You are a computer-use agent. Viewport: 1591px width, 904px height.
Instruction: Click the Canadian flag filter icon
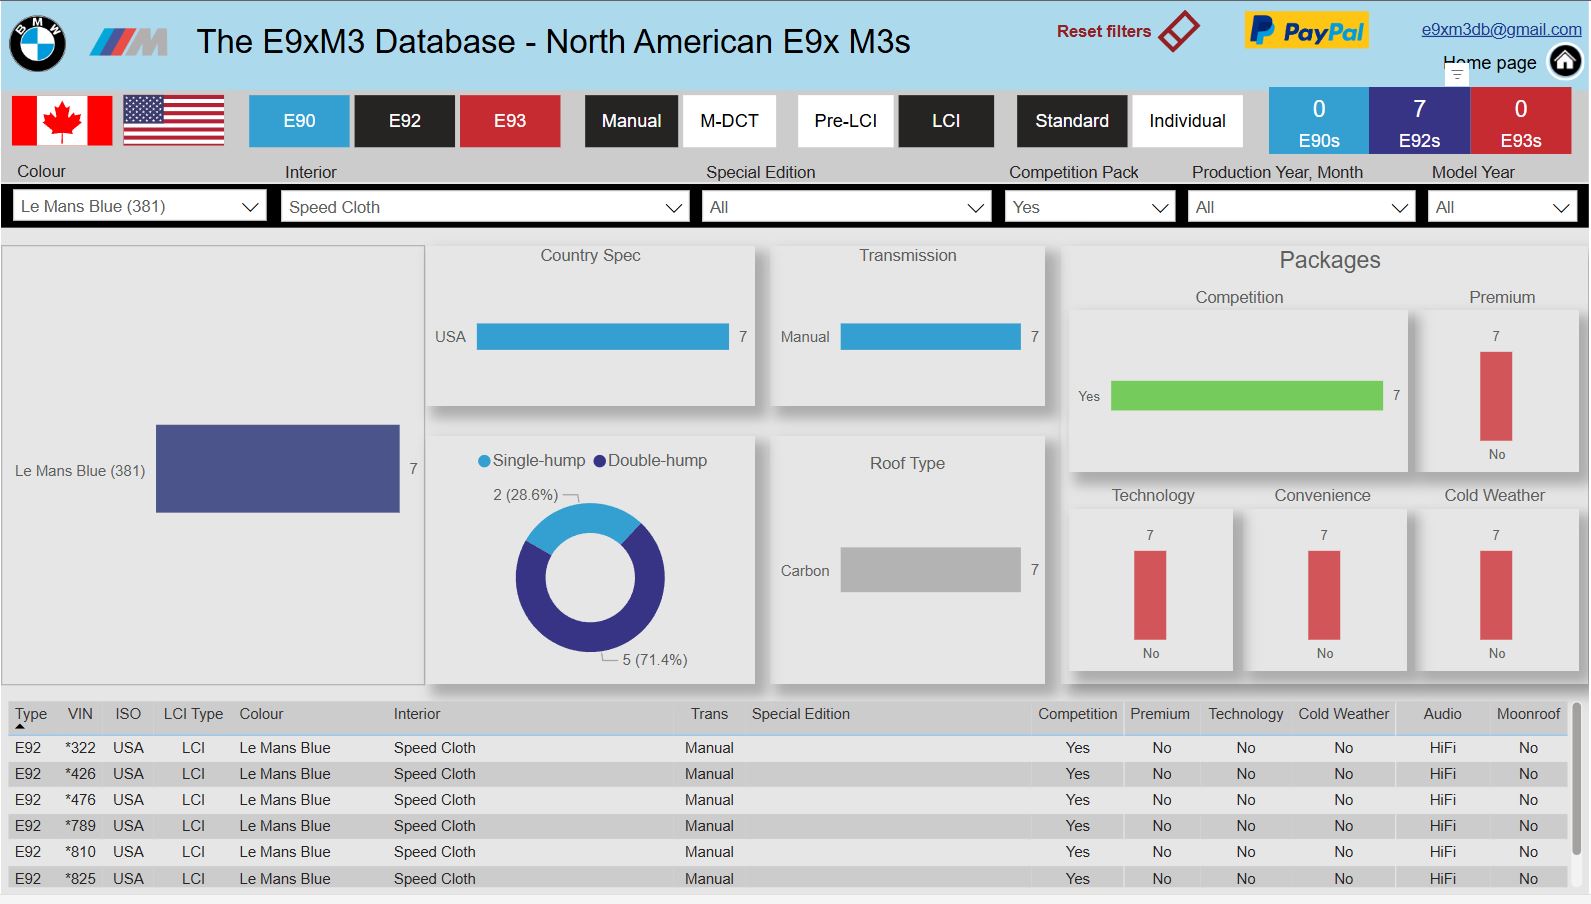pyautogui.click(x=62, y=121)
